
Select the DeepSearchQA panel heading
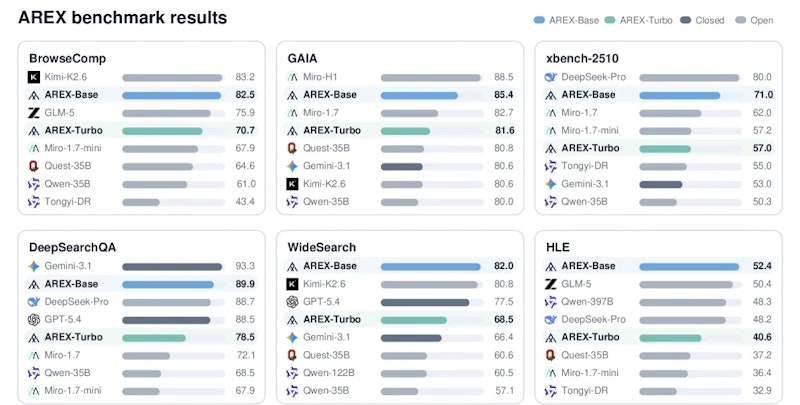click(72, 247)
